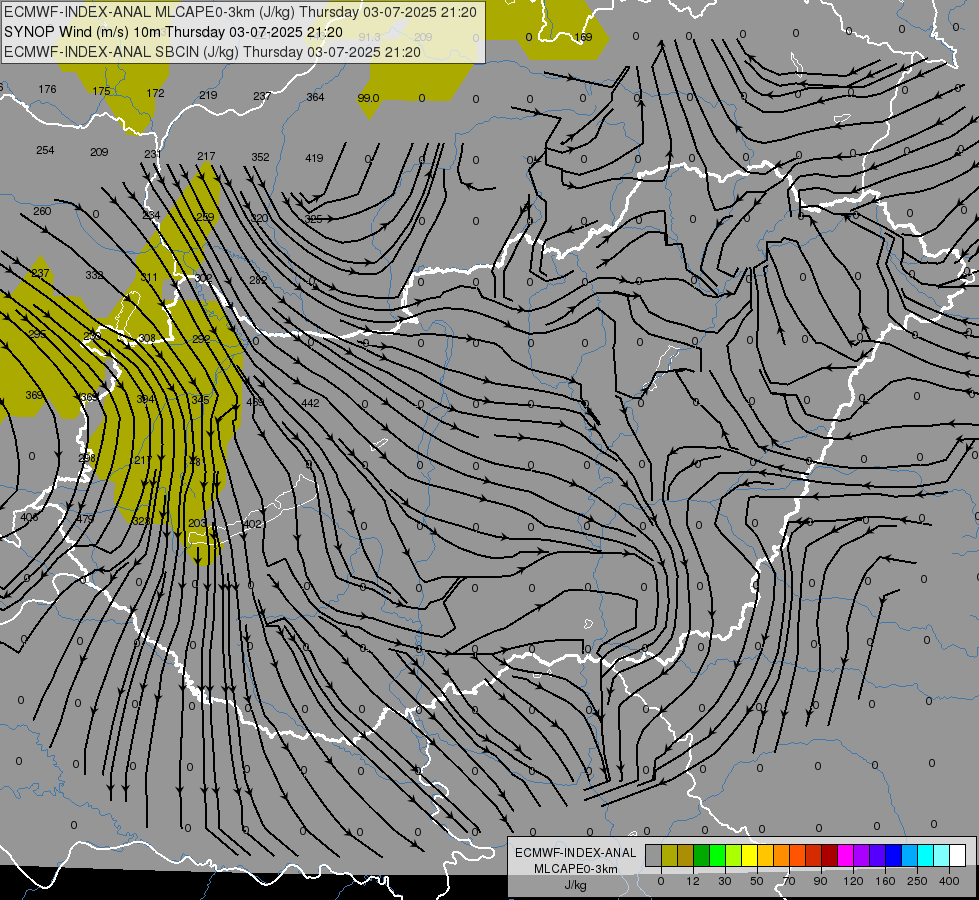Click the map value 442

pos(310,403)
